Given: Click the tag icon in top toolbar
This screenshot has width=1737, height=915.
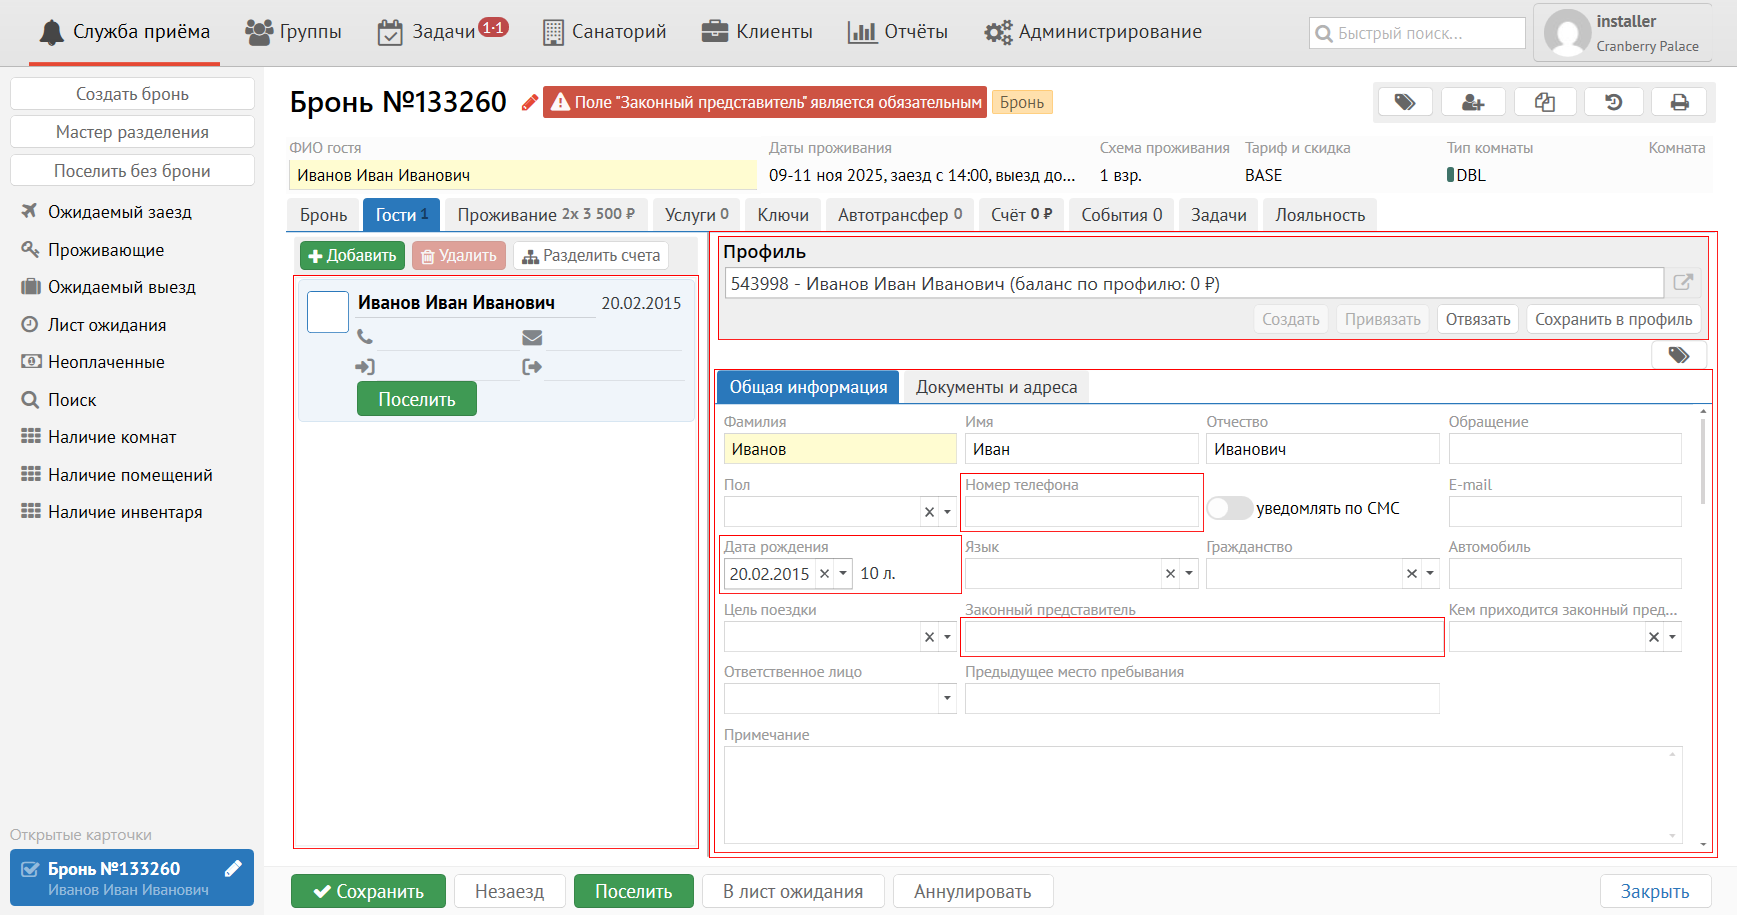Looking at the screenshot, I should [x=1405, y=102].
